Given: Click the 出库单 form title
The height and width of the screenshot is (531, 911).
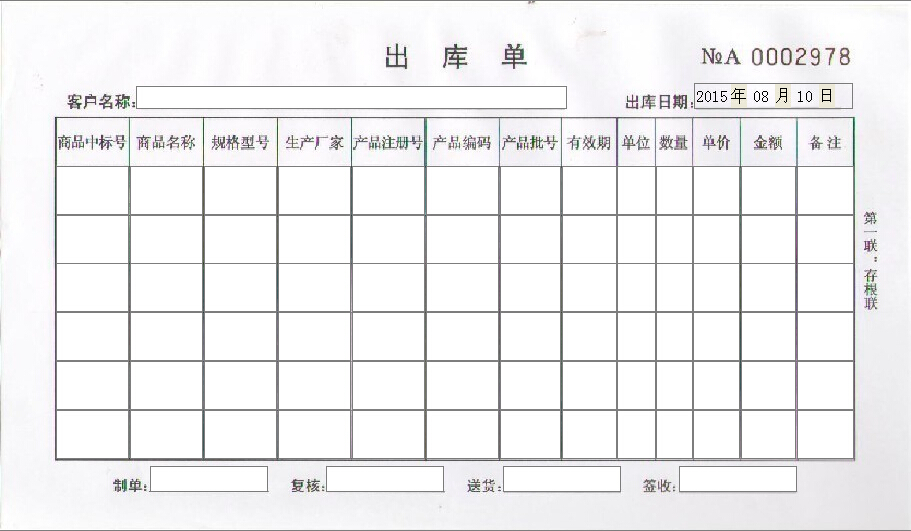Looking at the screenshot, I should click(x=456, y=57).
